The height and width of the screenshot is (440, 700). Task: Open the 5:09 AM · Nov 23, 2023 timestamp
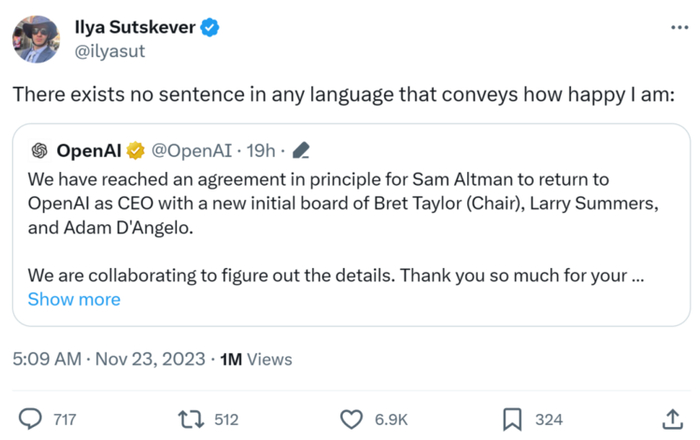[108, 359]
